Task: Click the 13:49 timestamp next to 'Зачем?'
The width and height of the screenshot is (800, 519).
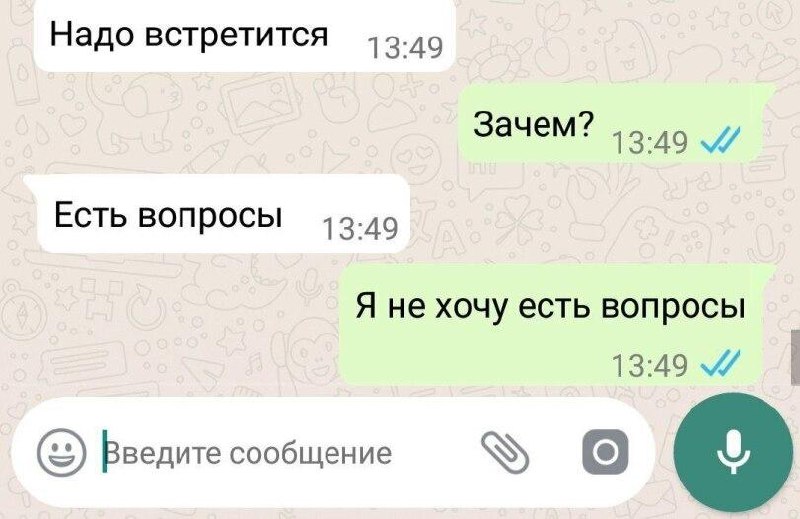Action: point(650,142)
